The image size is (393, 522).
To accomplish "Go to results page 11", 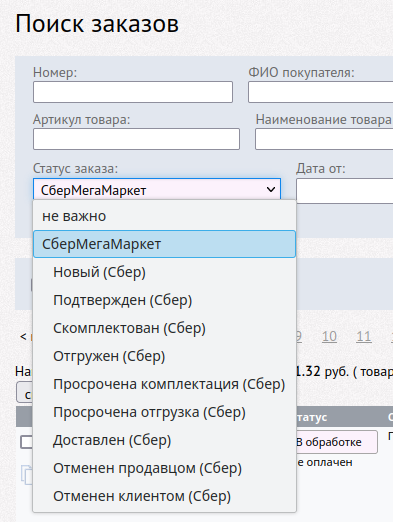I will click(x=364, y=337).
